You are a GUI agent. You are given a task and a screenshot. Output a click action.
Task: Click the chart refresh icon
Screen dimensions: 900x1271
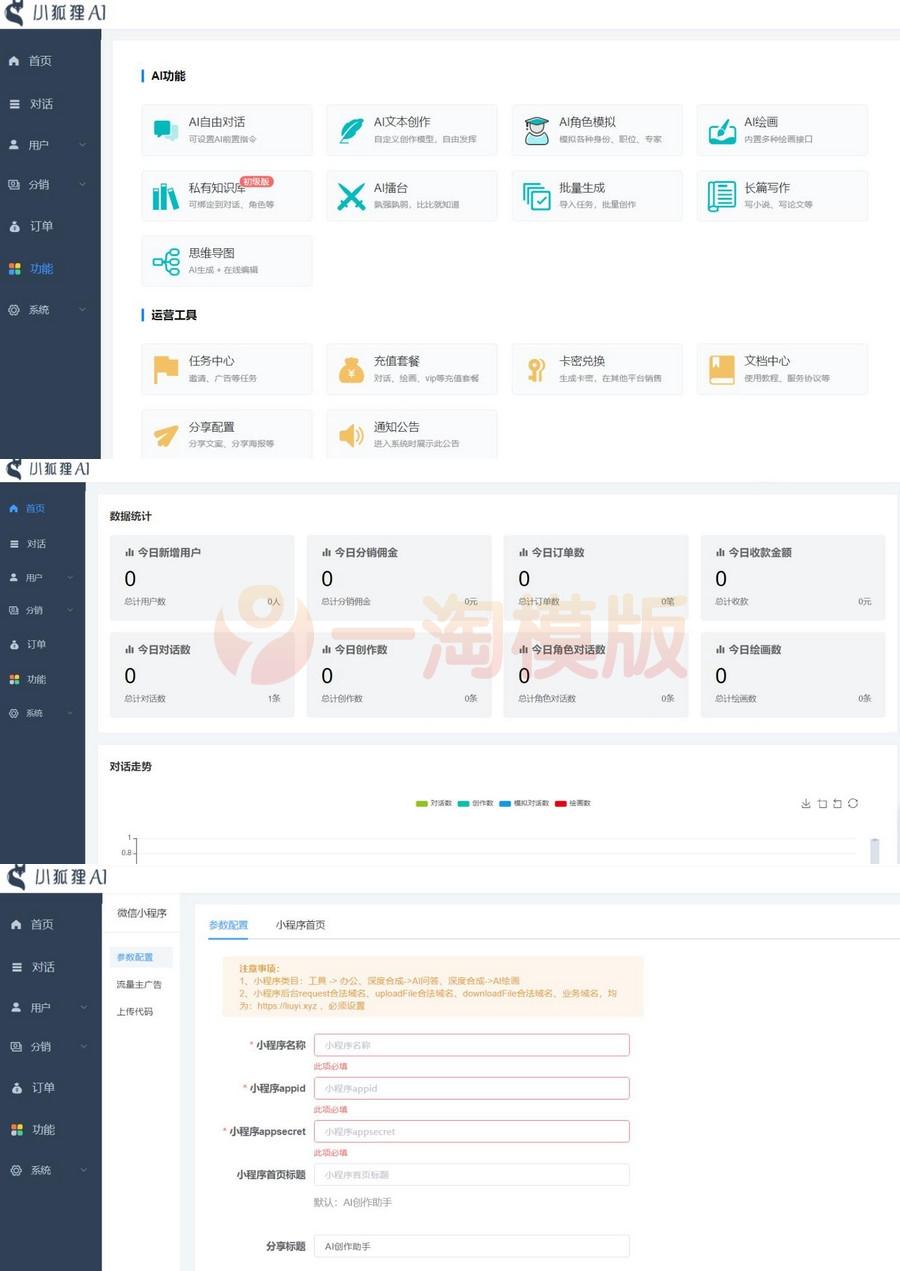coord(853,803)
